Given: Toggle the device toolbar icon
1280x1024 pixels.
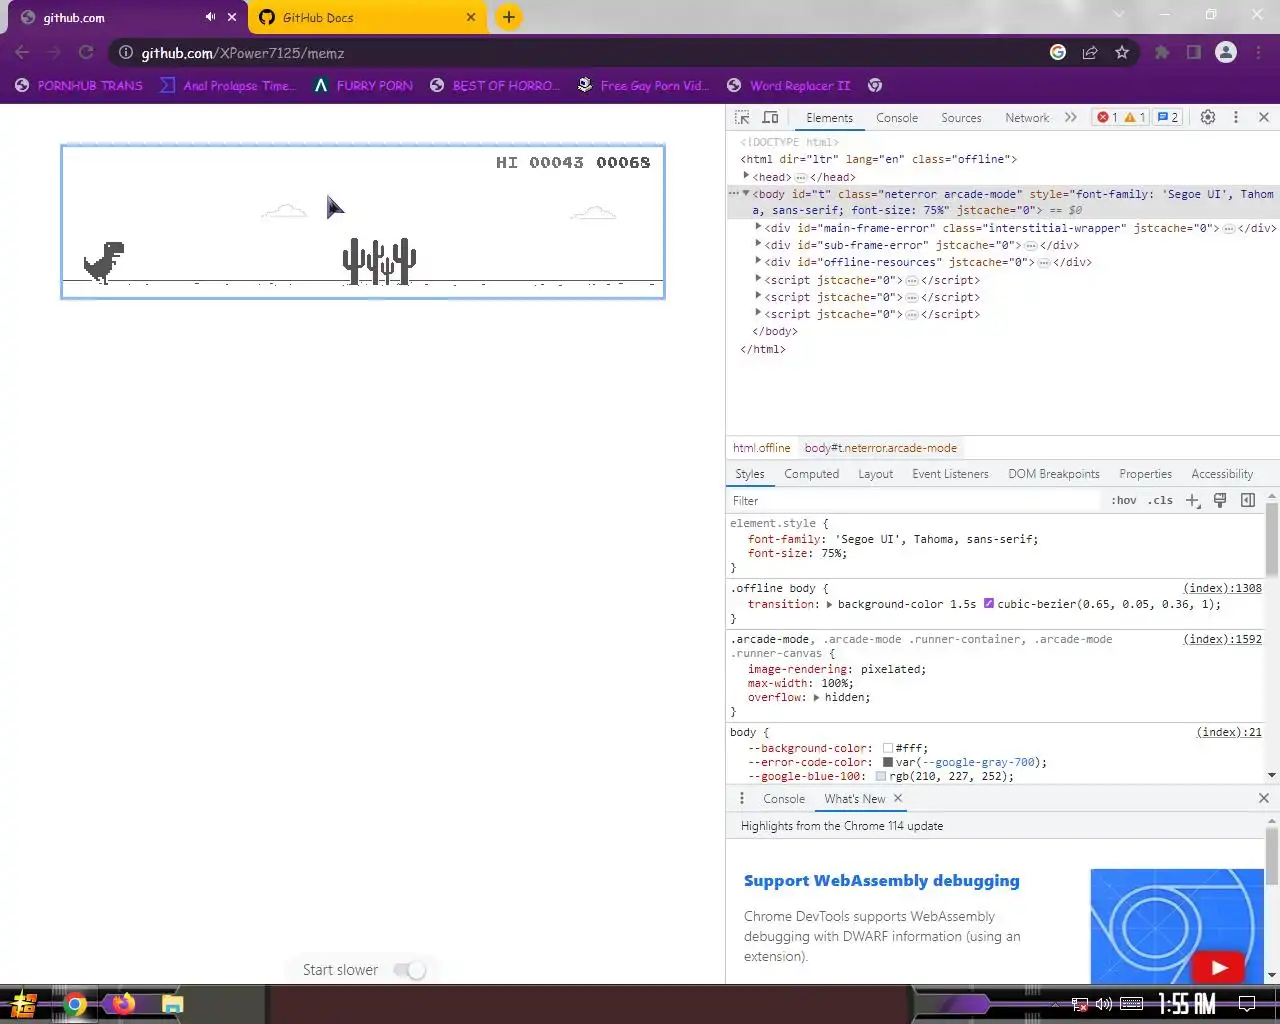Looking at the screenshot, I should pyautogui.click(x=770, y=117).
